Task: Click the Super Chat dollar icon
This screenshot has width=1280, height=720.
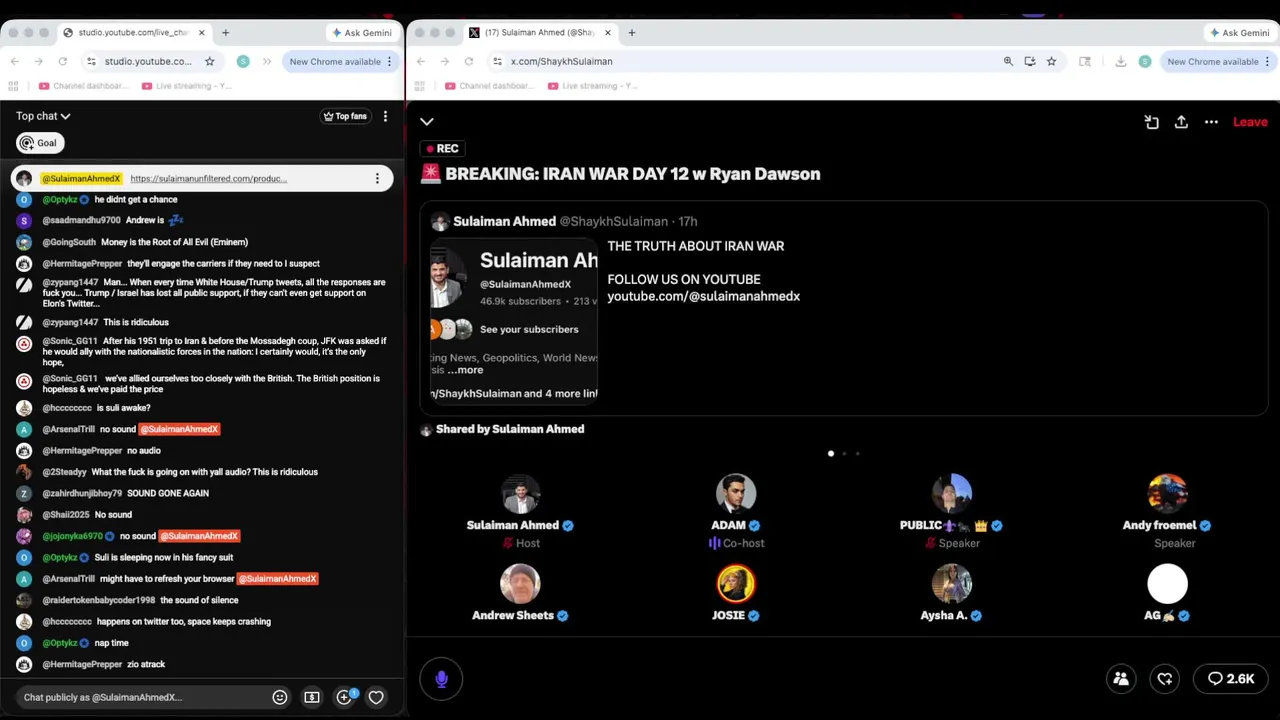Action: [x=312, y=697]
